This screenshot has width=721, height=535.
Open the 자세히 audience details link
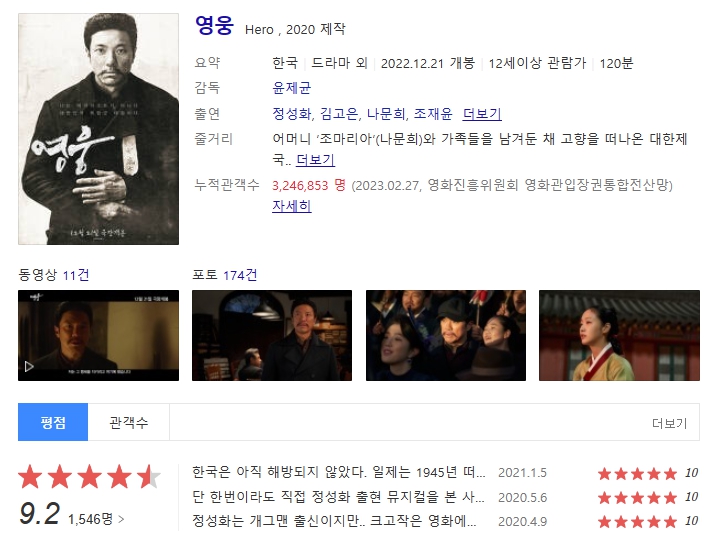pyautogui.click(x=292, y=206)
